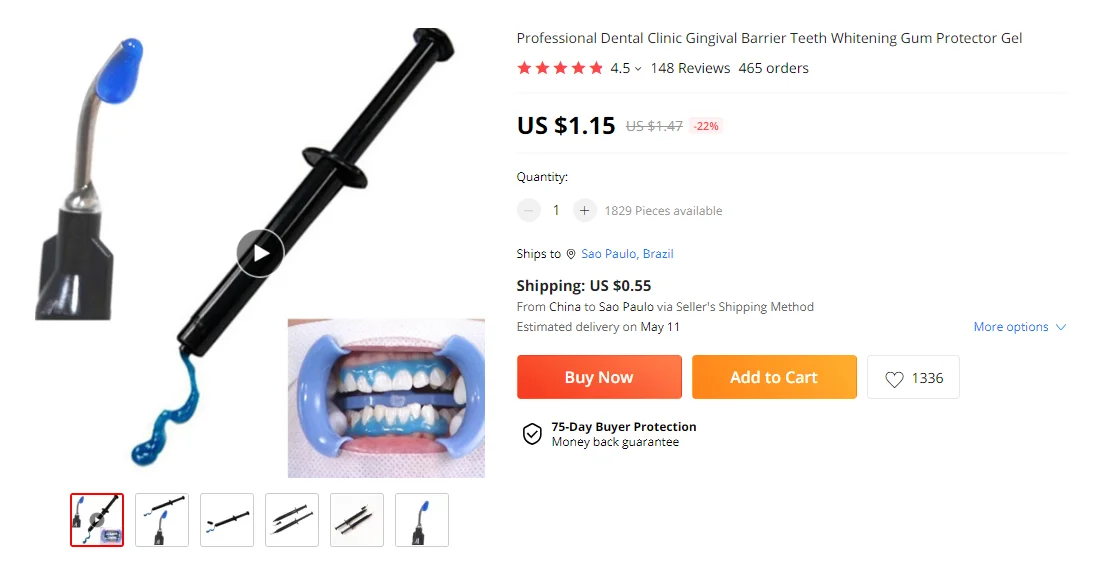Screen dimensions: 1096x567
Task: Click the five-star rating icons
Action: [560, 68]
